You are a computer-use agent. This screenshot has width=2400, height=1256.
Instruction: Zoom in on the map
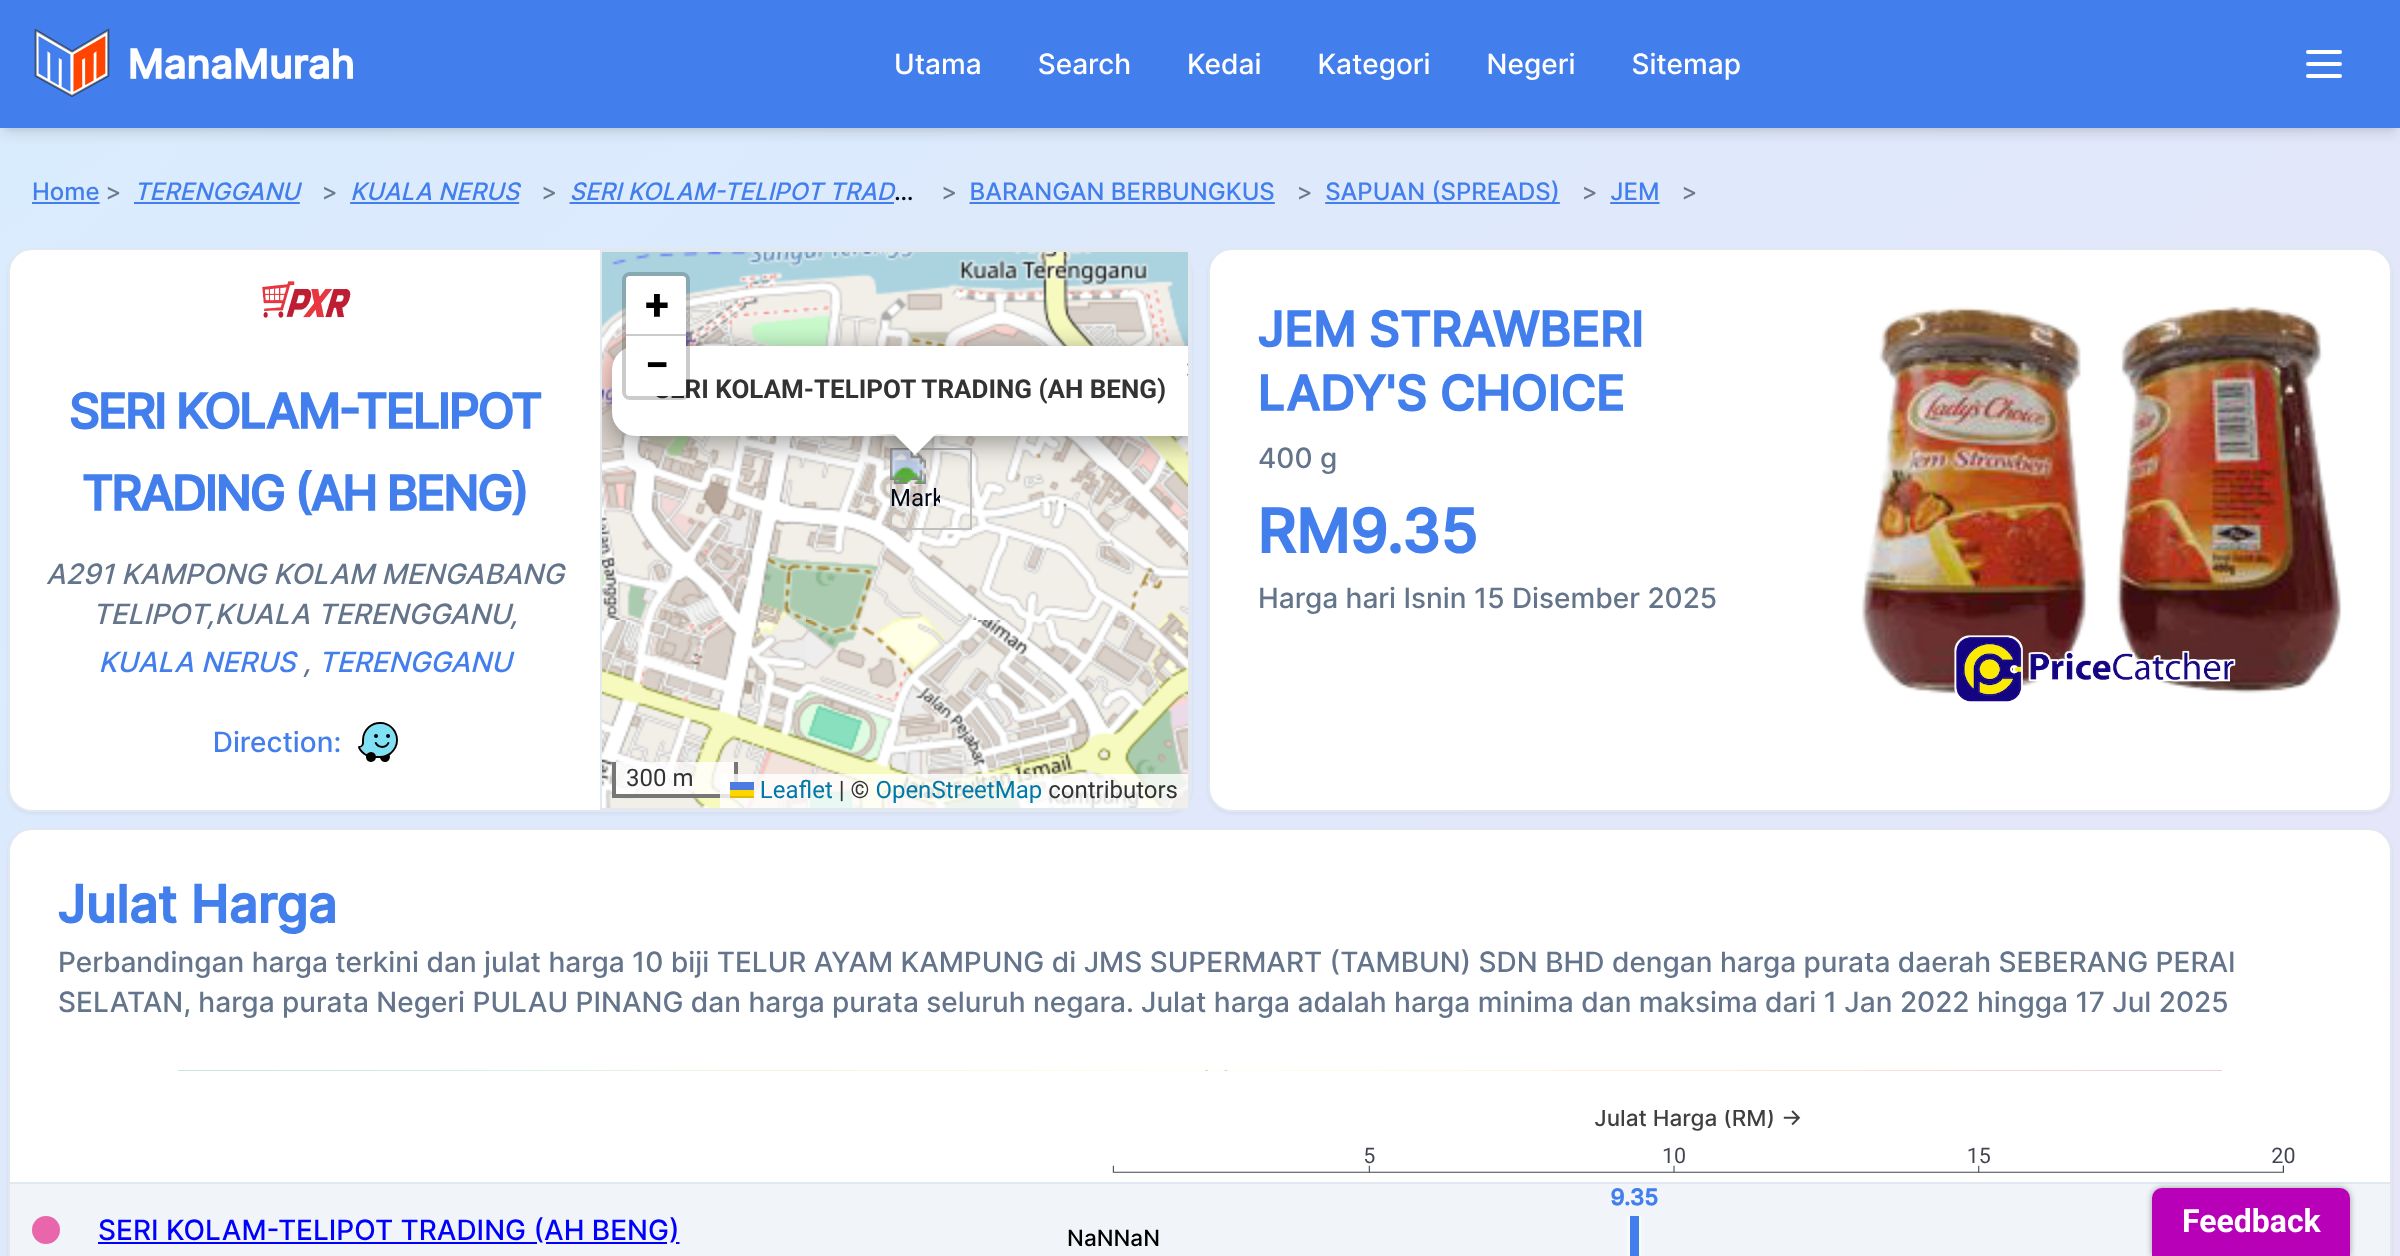pyautogui.click(x=656, y=306)
